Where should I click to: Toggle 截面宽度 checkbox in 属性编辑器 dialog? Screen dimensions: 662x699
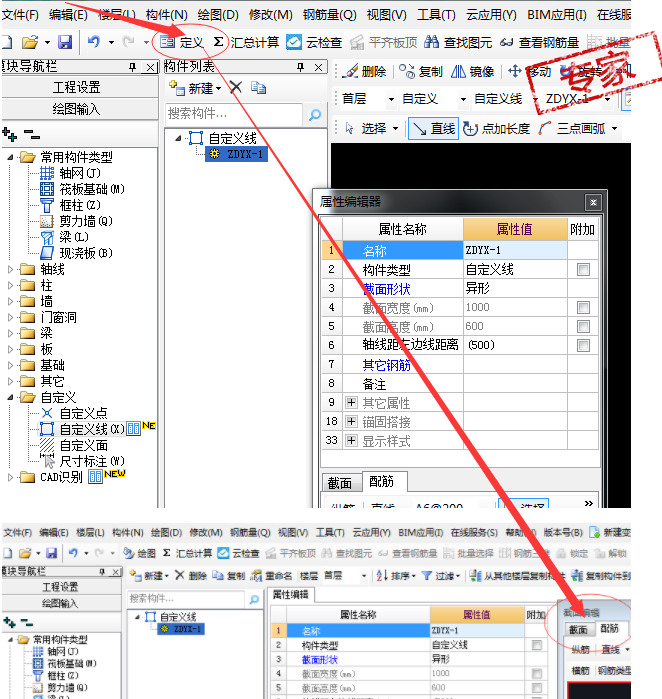(583, 307)
